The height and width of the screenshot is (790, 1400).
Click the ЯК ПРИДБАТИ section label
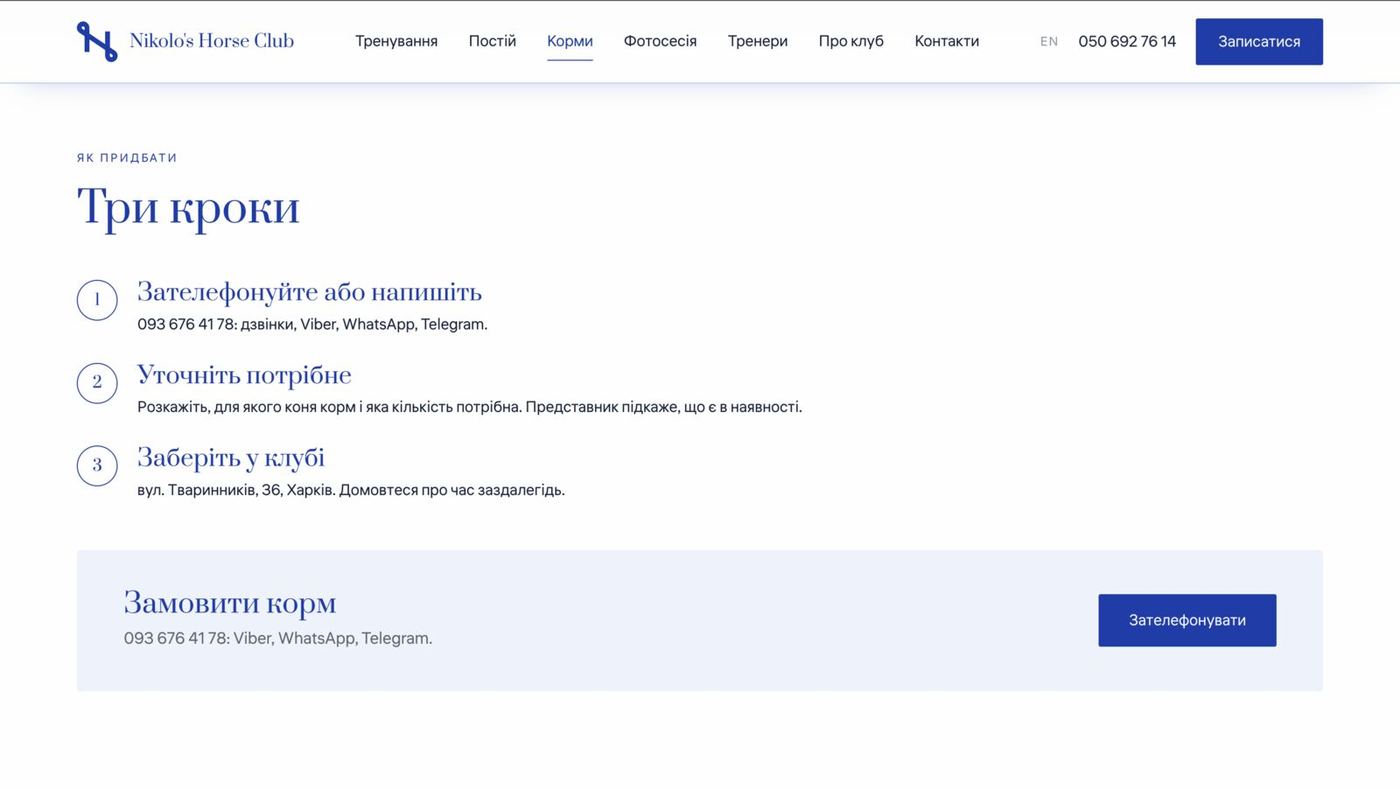(x=127, y=158)
